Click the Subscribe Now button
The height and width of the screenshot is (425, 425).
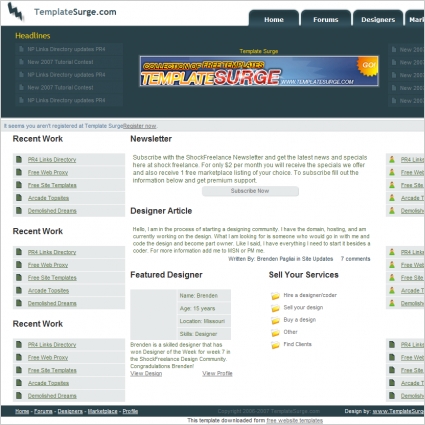coord(250,191)
